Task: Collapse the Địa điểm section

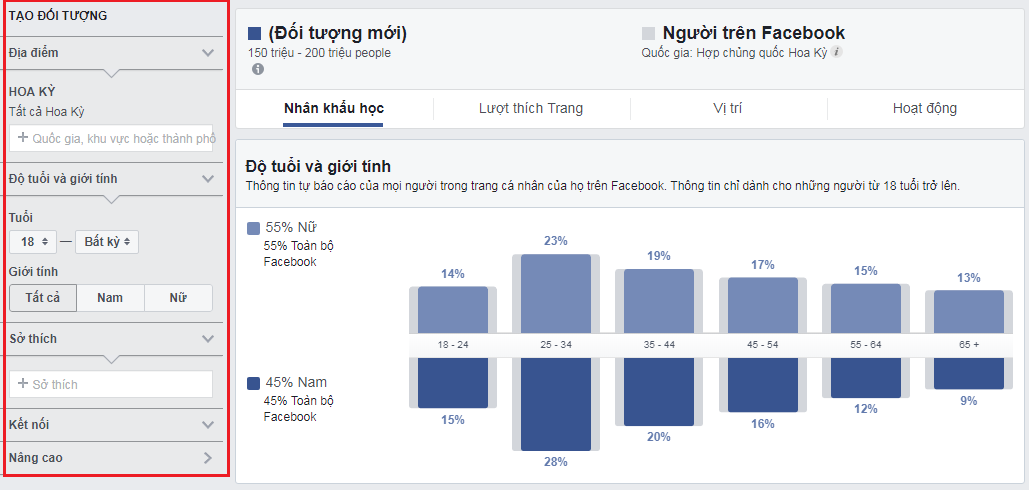Action: point(208,53)
